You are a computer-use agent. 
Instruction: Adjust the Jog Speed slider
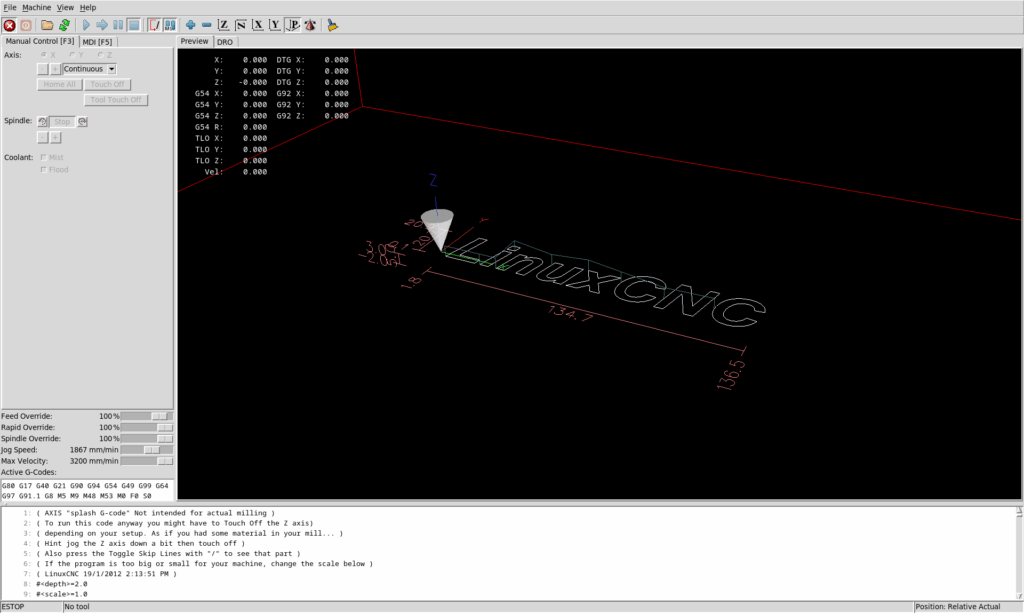(x=151, y=450)
